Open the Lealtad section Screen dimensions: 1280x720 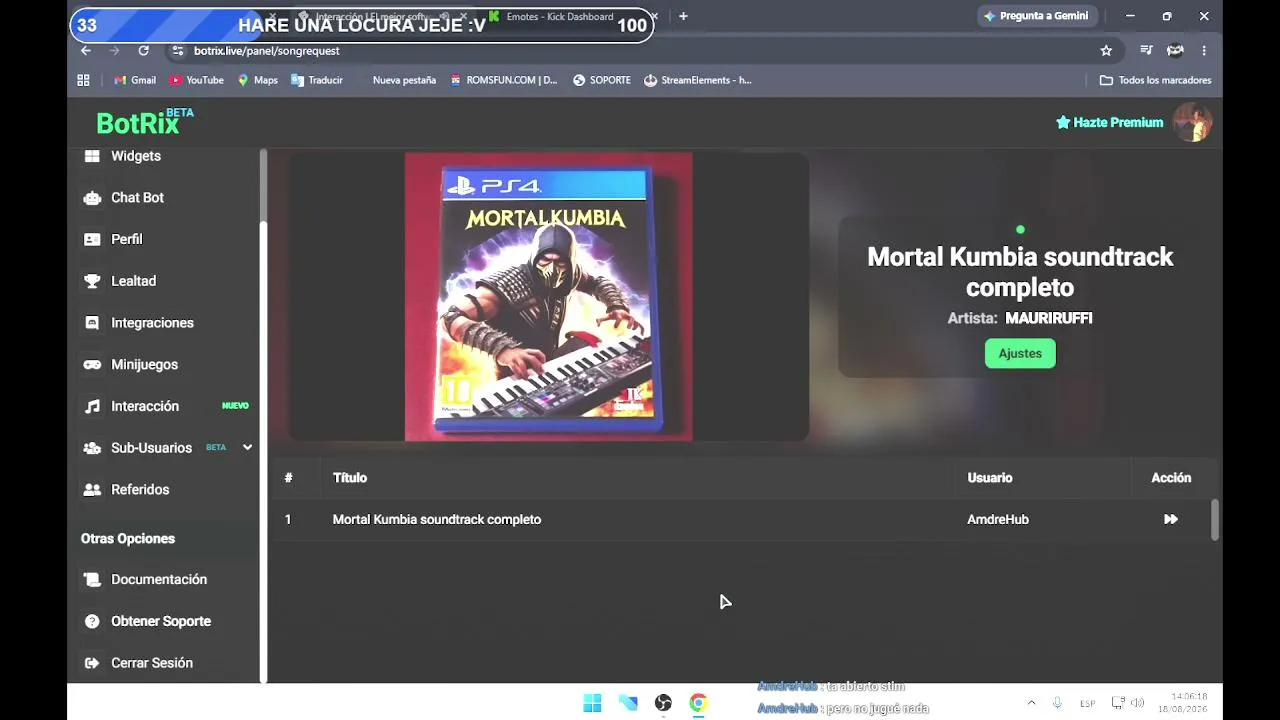133,281
